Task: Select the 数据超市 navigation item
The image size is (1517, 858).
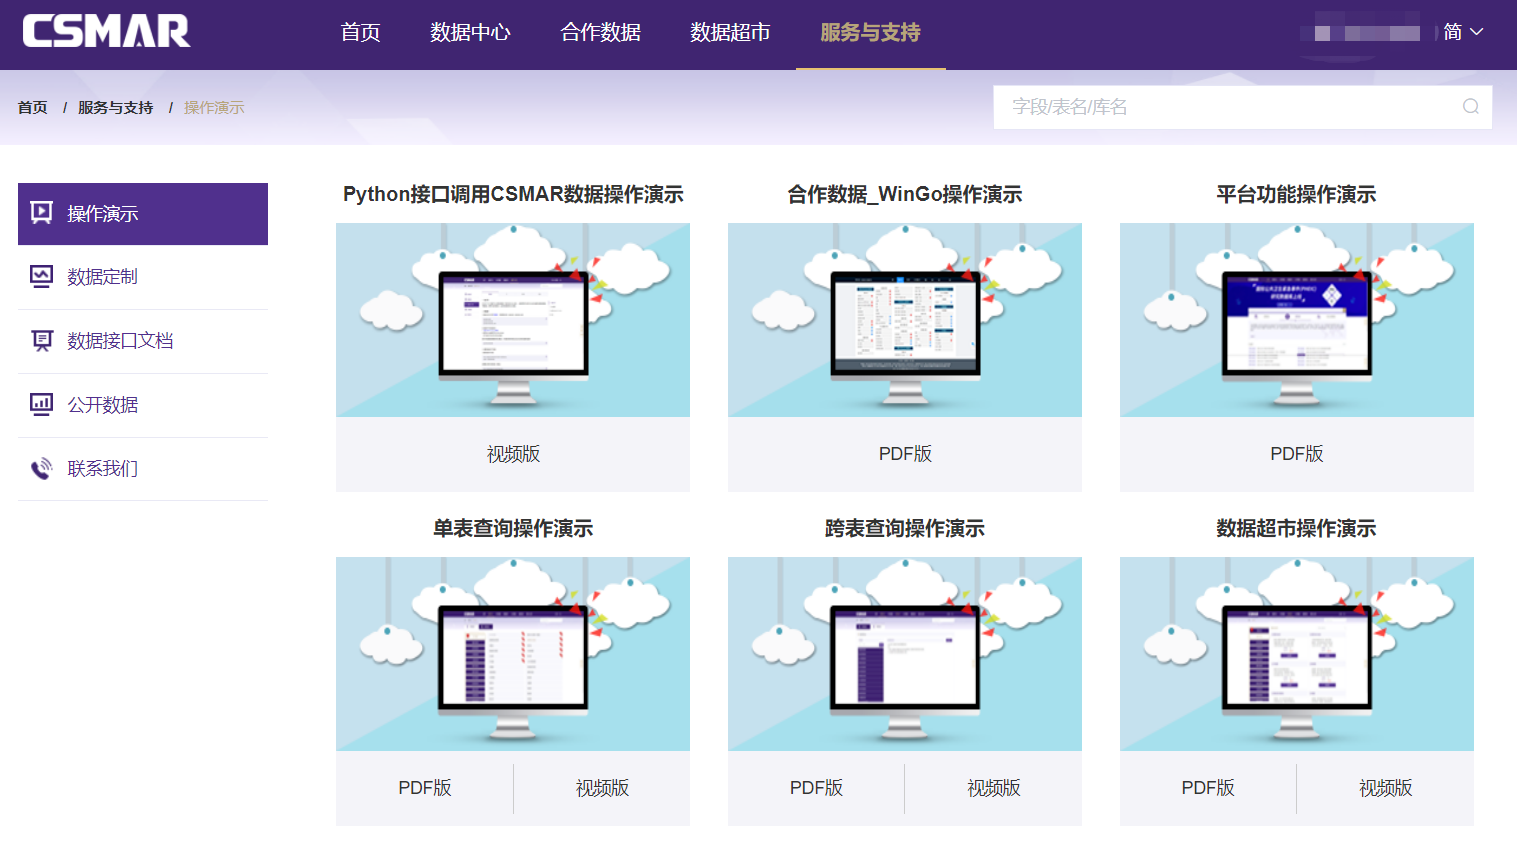Action: [x=730, y=32]
